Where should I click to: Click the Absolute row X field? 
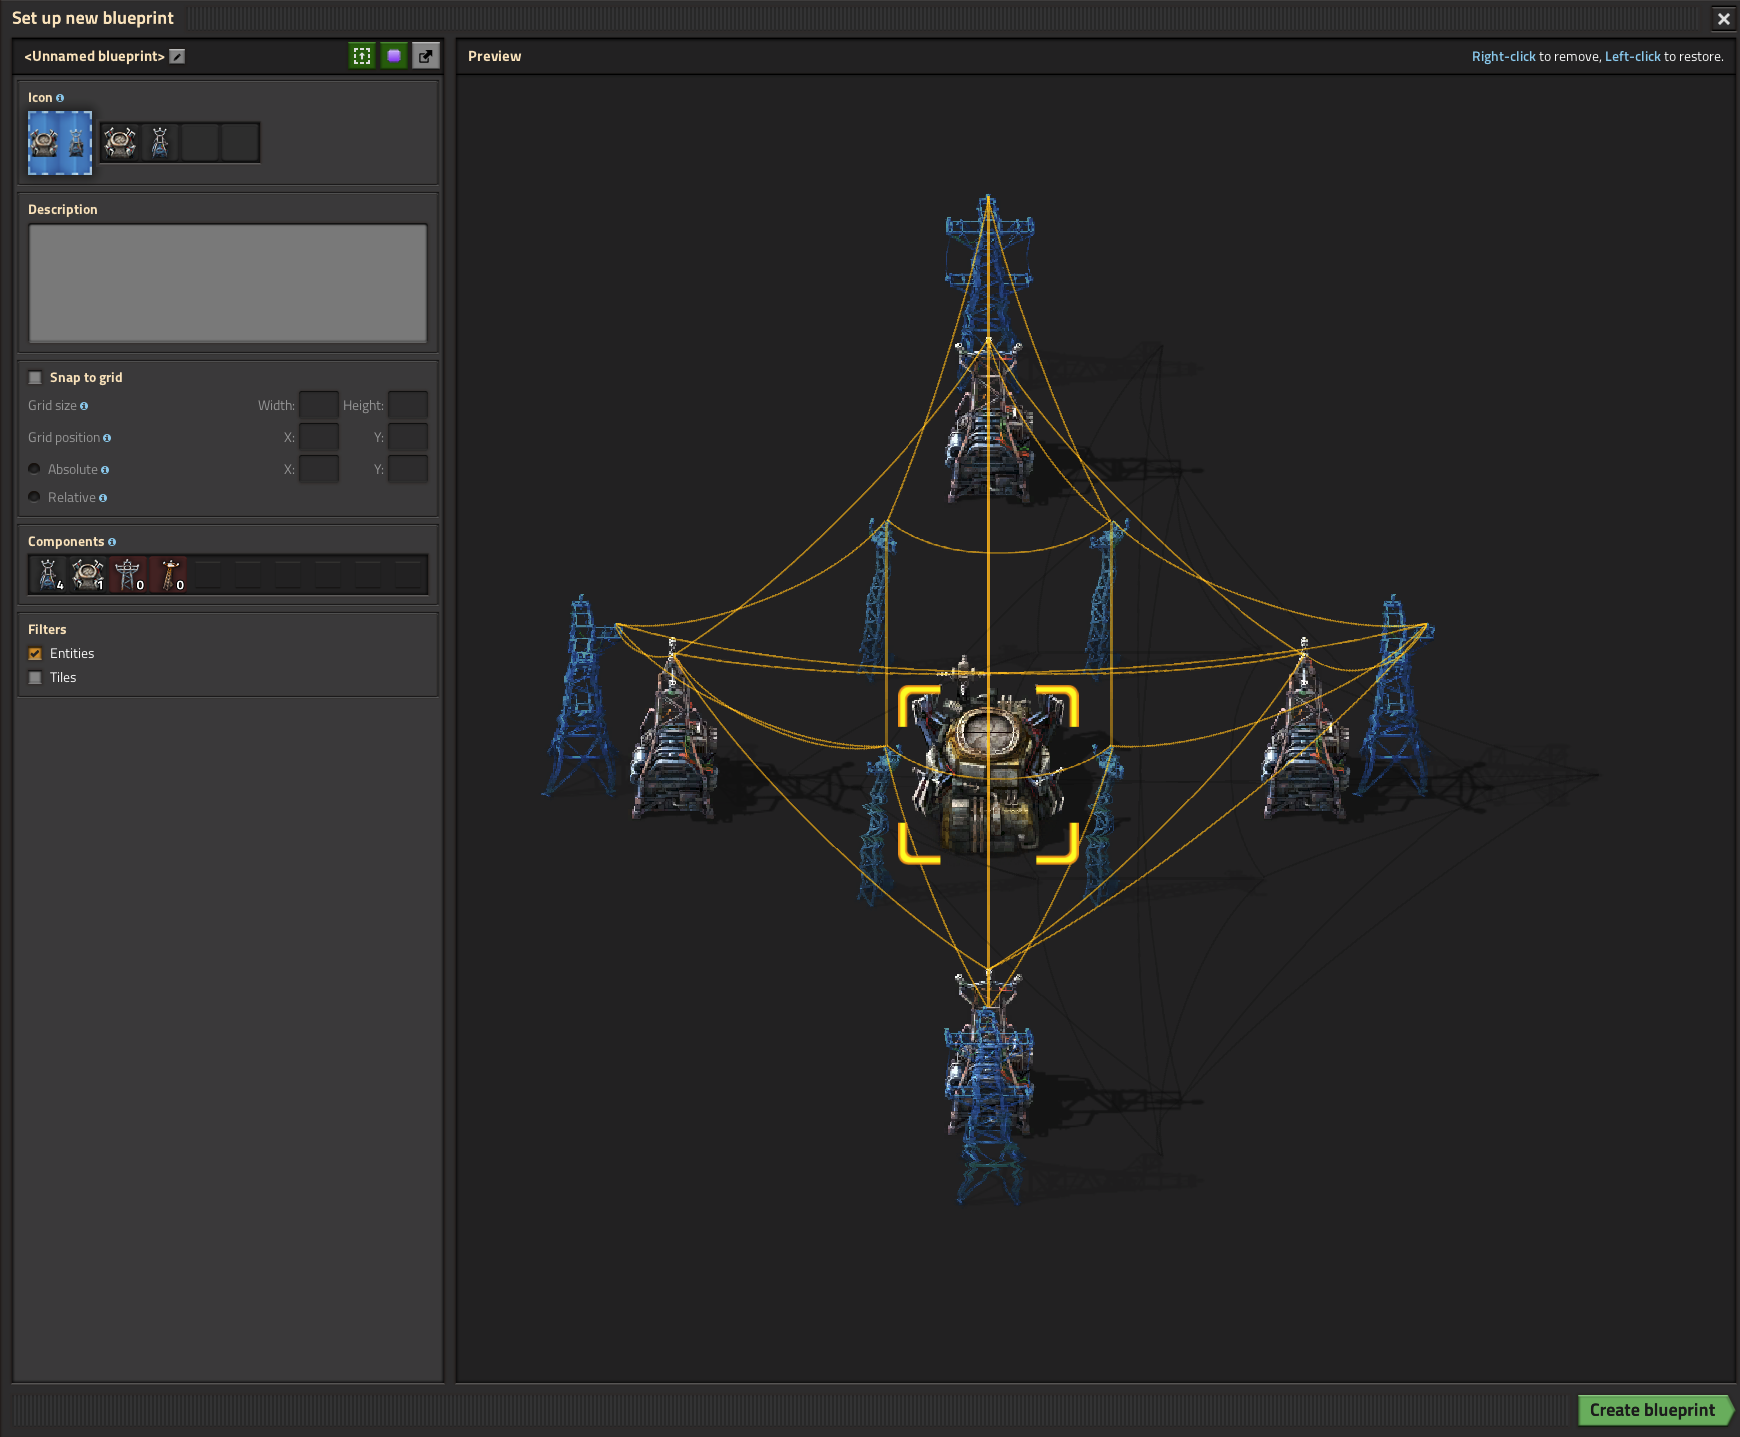click(319, 469)
